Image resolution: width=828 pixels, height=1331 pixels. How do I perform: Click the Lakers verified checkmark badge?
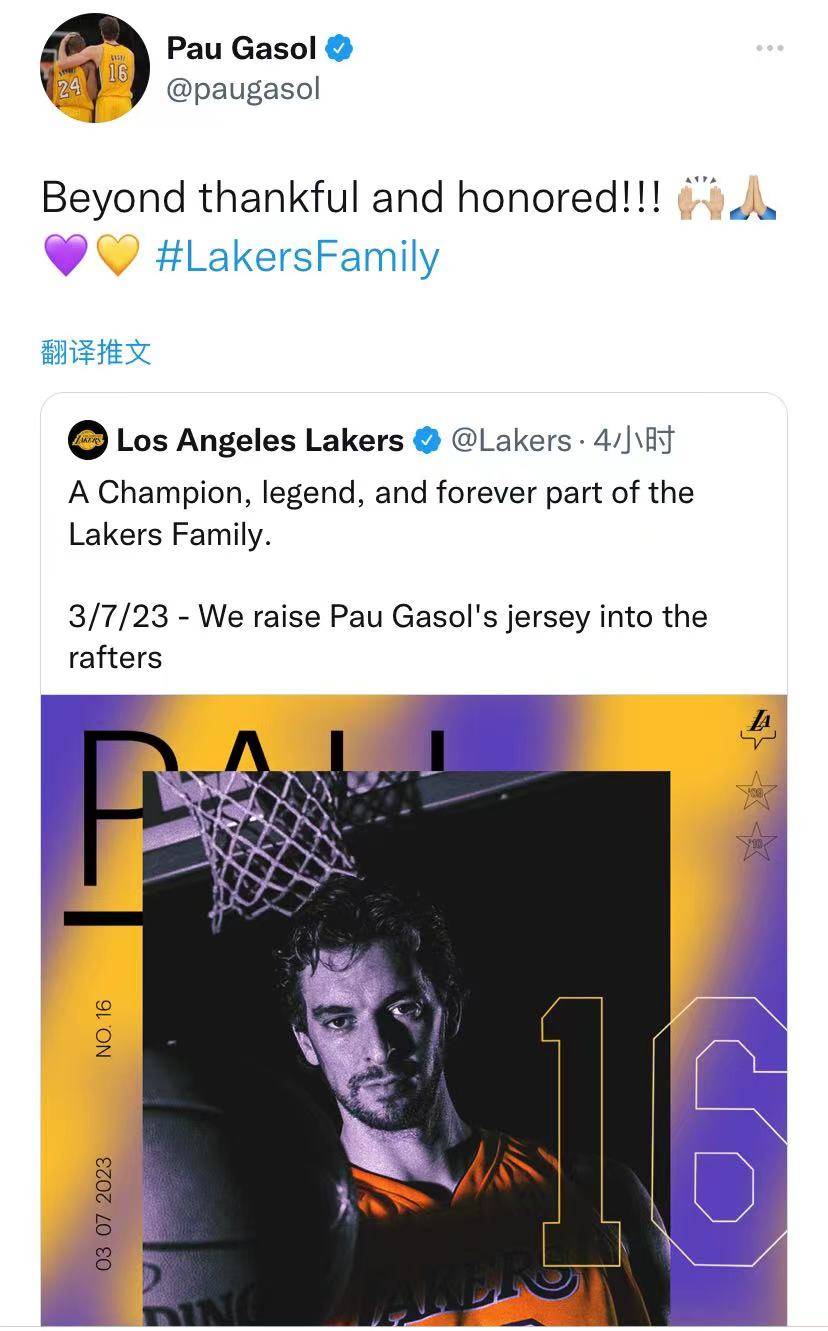(x=427, y=440)
